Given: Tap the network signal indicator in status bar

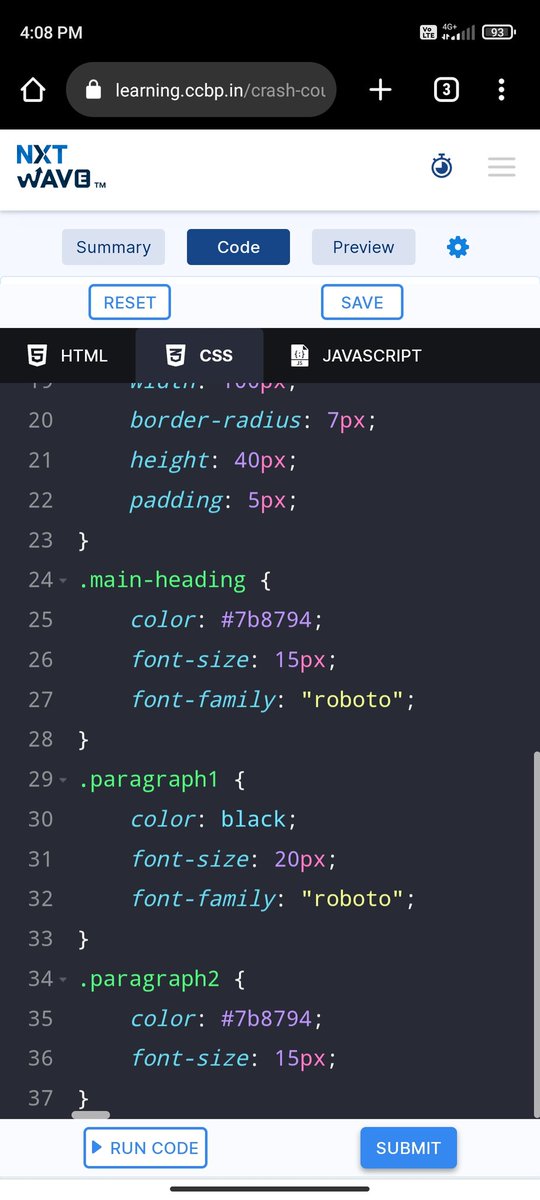Looking at the screenshot, I should point(457,32).
